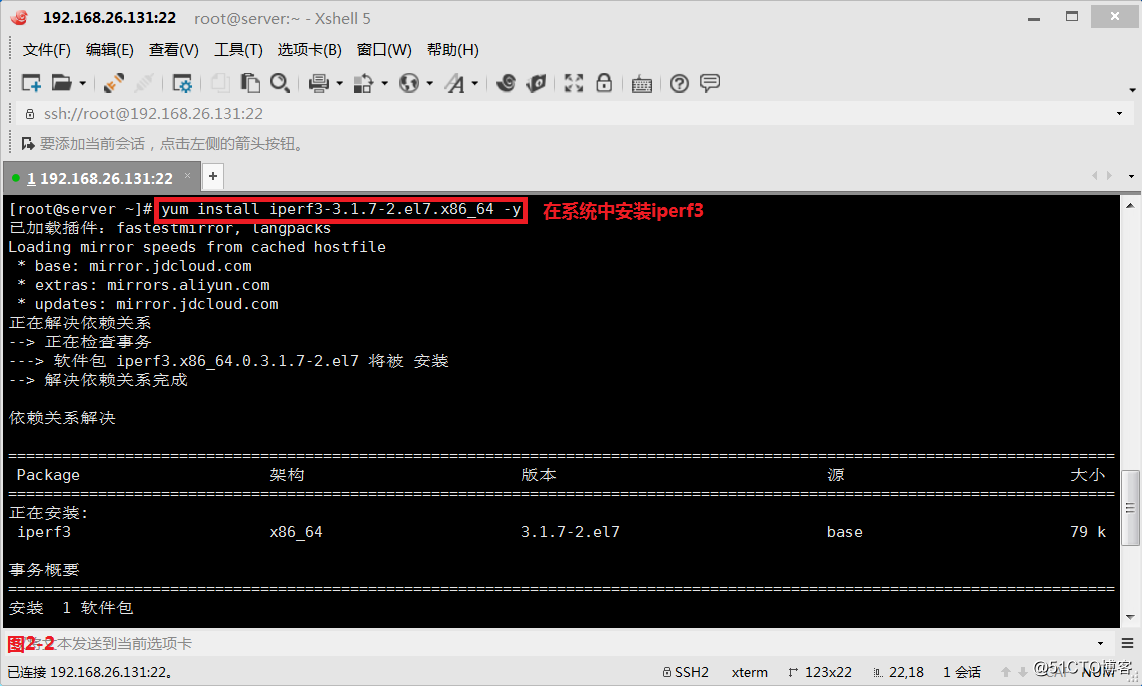Click the Copy icon in toolbar
Image resolution: width=1142 pixels, height=686 pixels.
[x=220, y=83]
